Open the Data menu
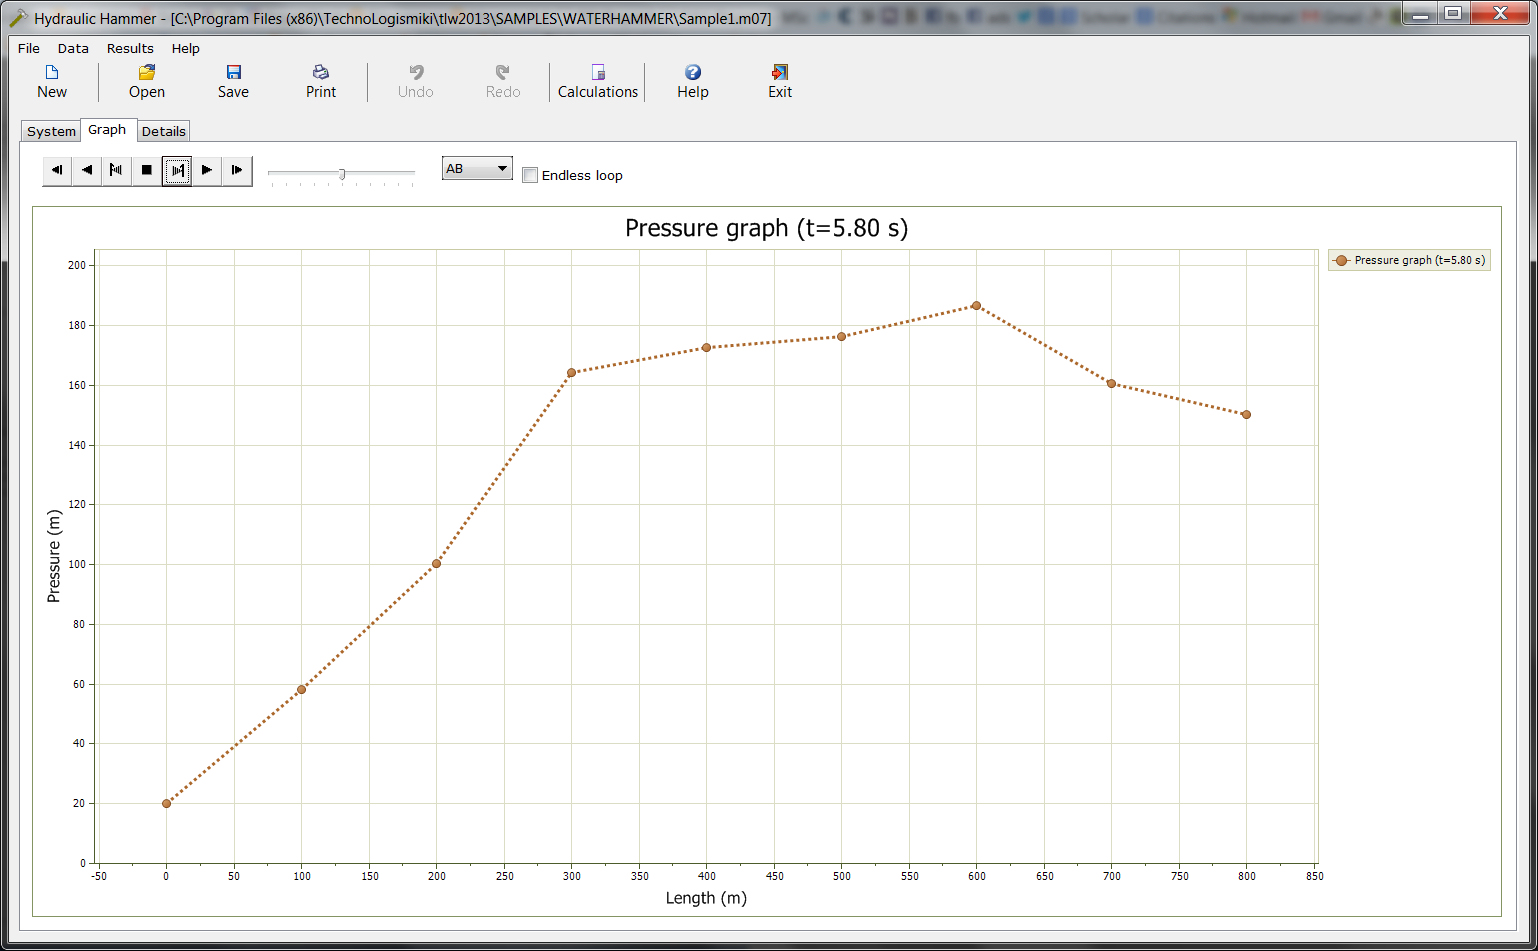This screenshot has width=1538, height=951. coord(73,48)
